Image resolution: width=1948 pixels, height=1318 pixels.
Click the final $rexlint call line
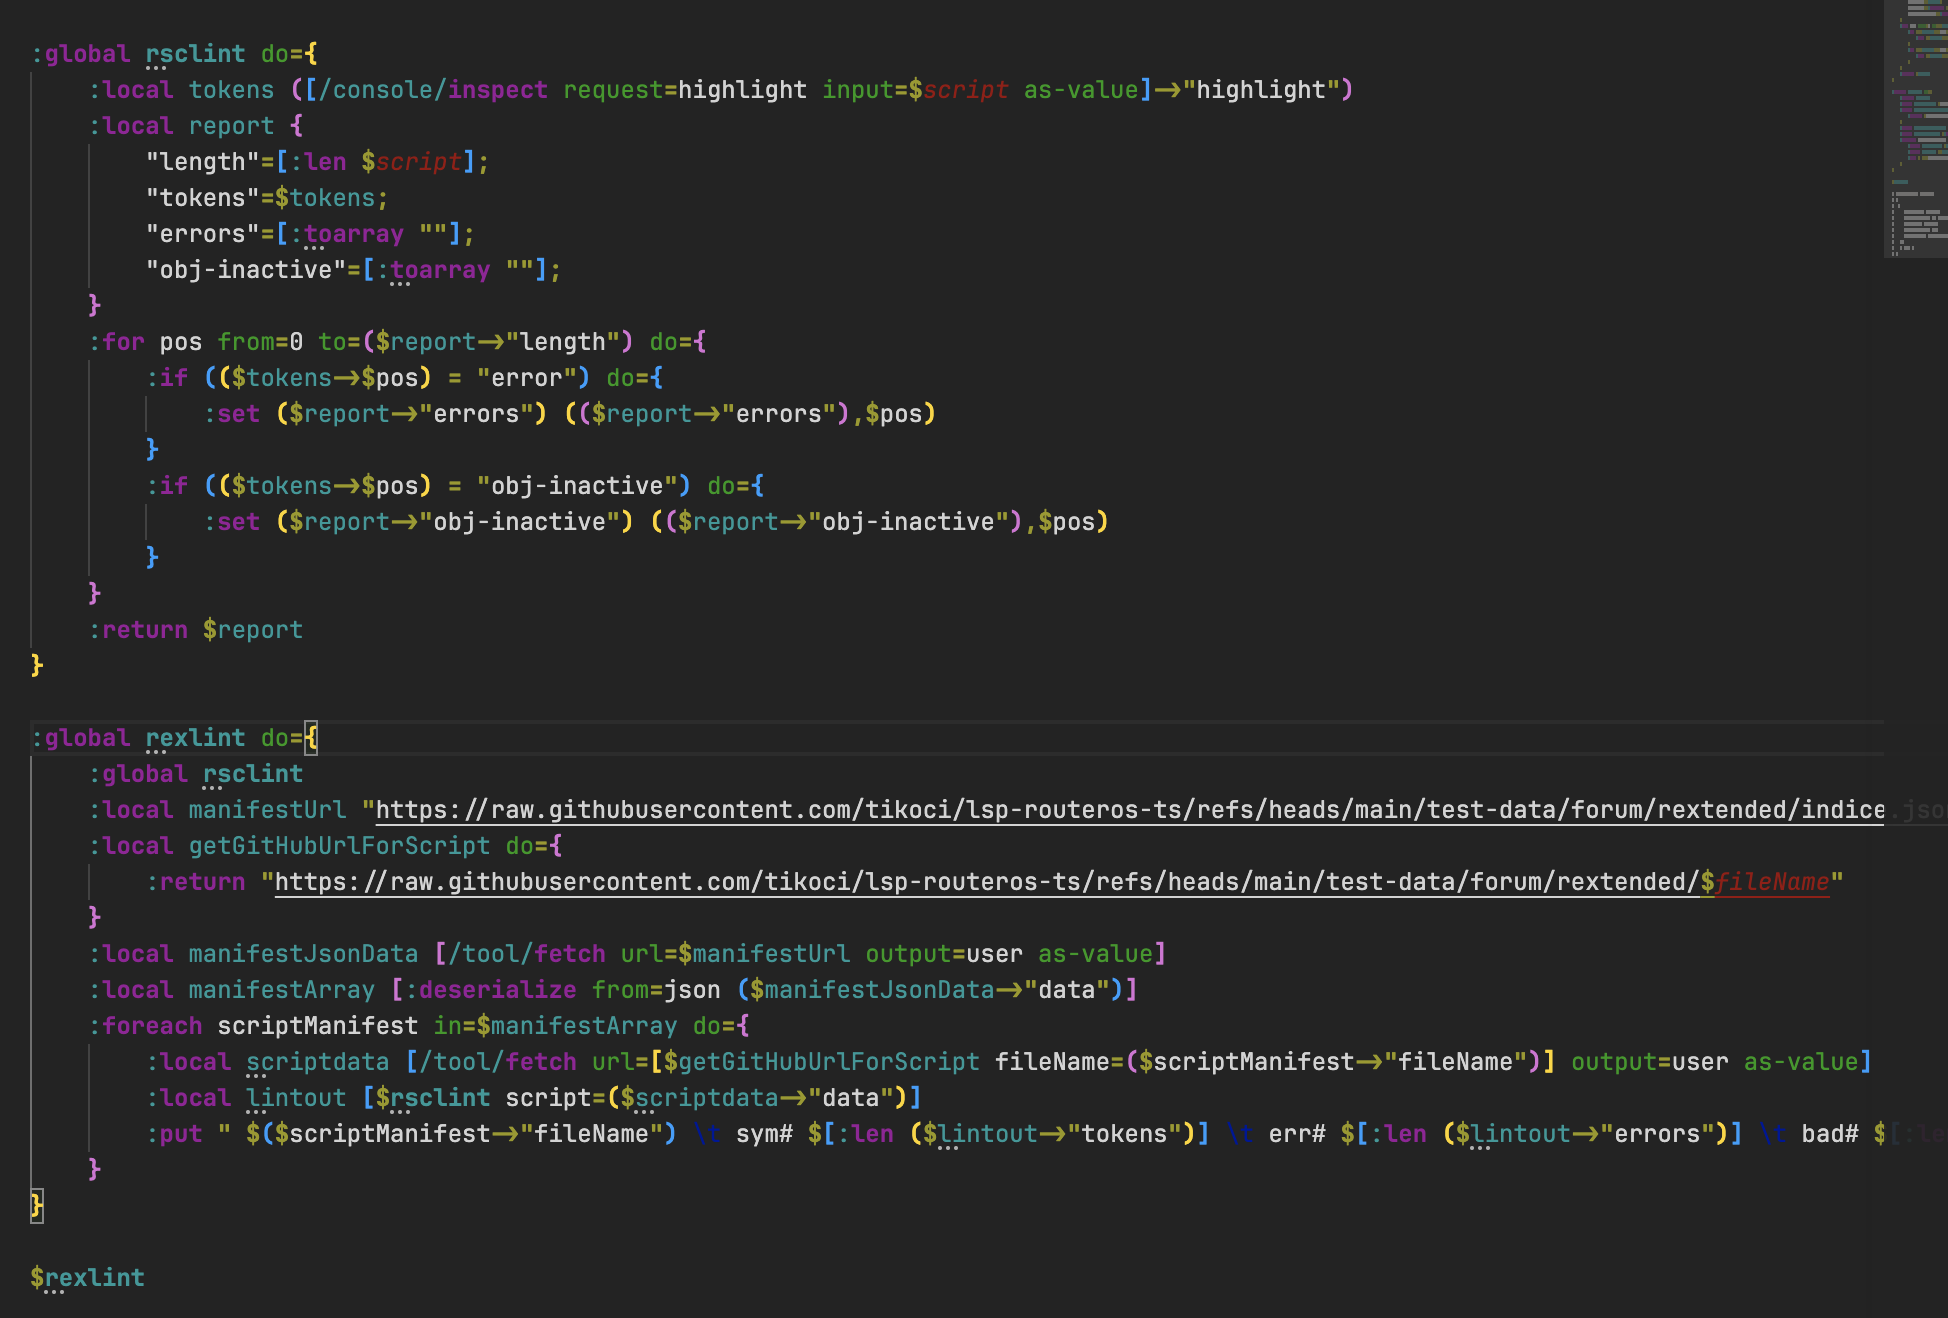87,1278
